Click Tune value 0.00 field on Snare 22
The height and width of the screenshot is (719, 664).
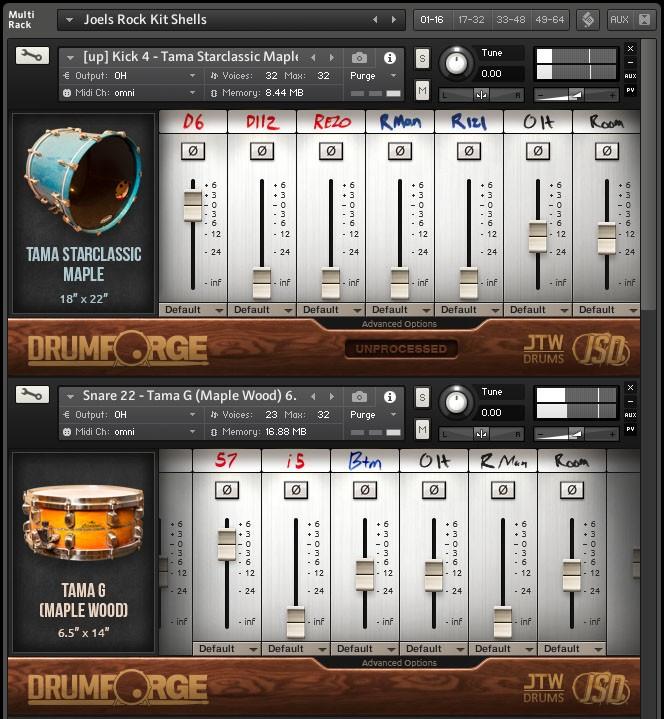[x=501, y=413]
